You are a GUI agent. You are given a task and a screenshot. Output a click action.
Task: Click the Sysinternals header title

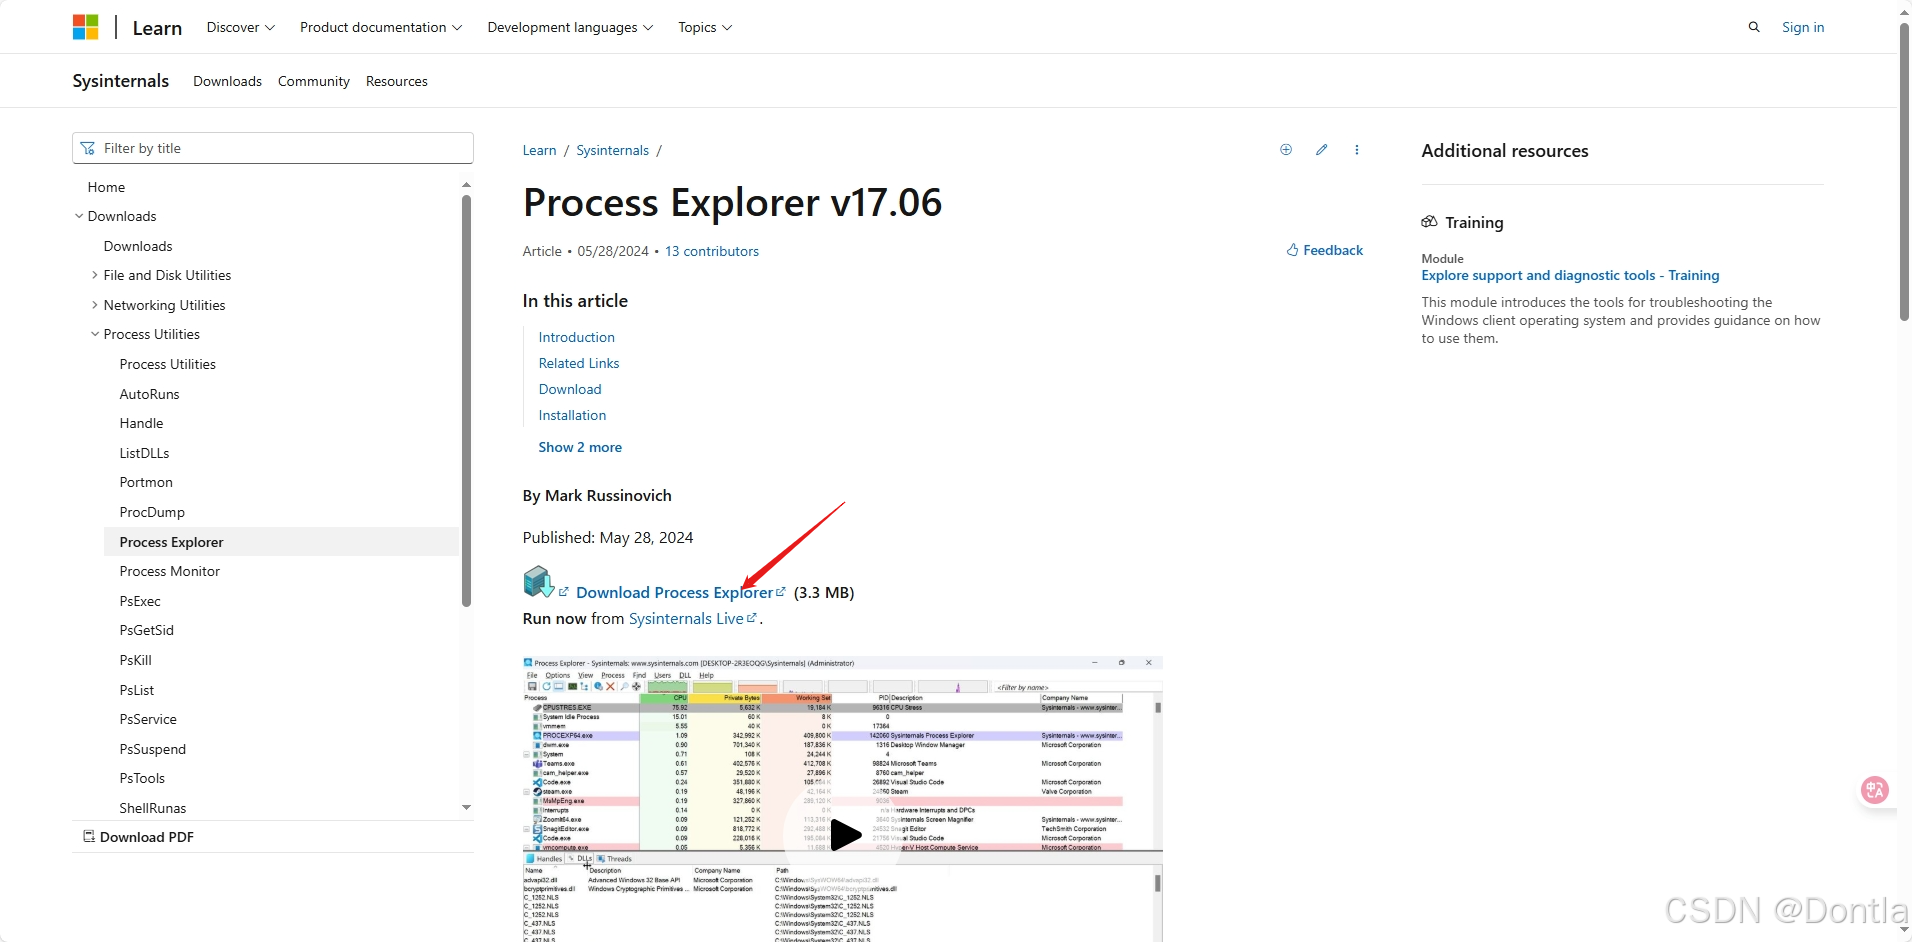(x=121, y=81)
